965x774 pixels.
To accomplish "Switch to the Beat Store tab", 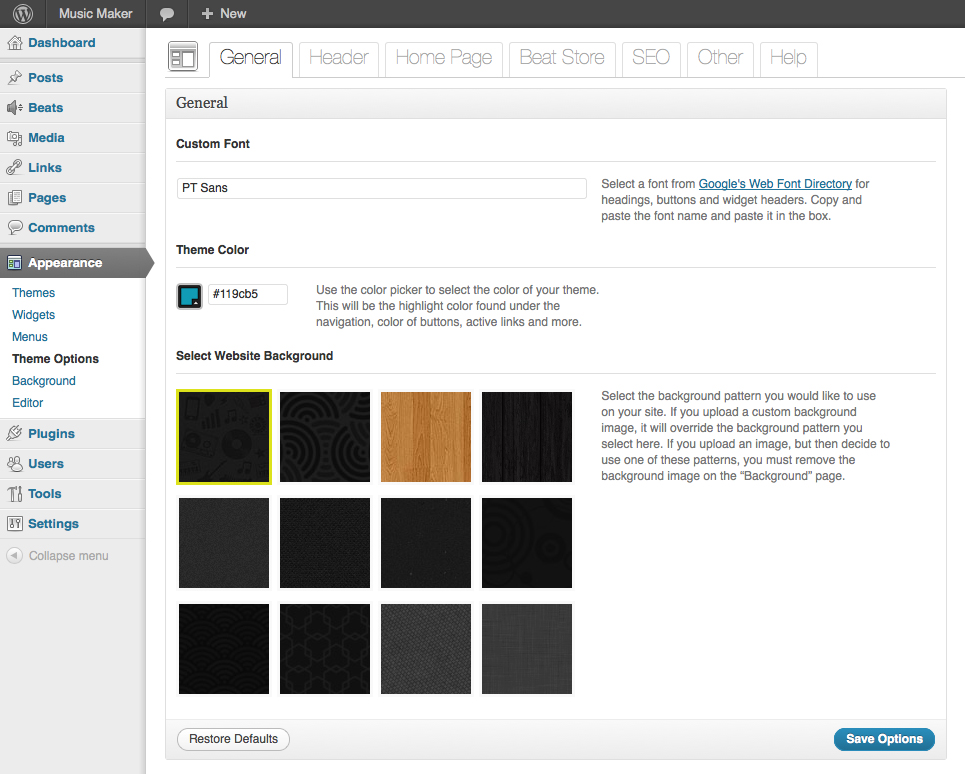I will (561, 58).
